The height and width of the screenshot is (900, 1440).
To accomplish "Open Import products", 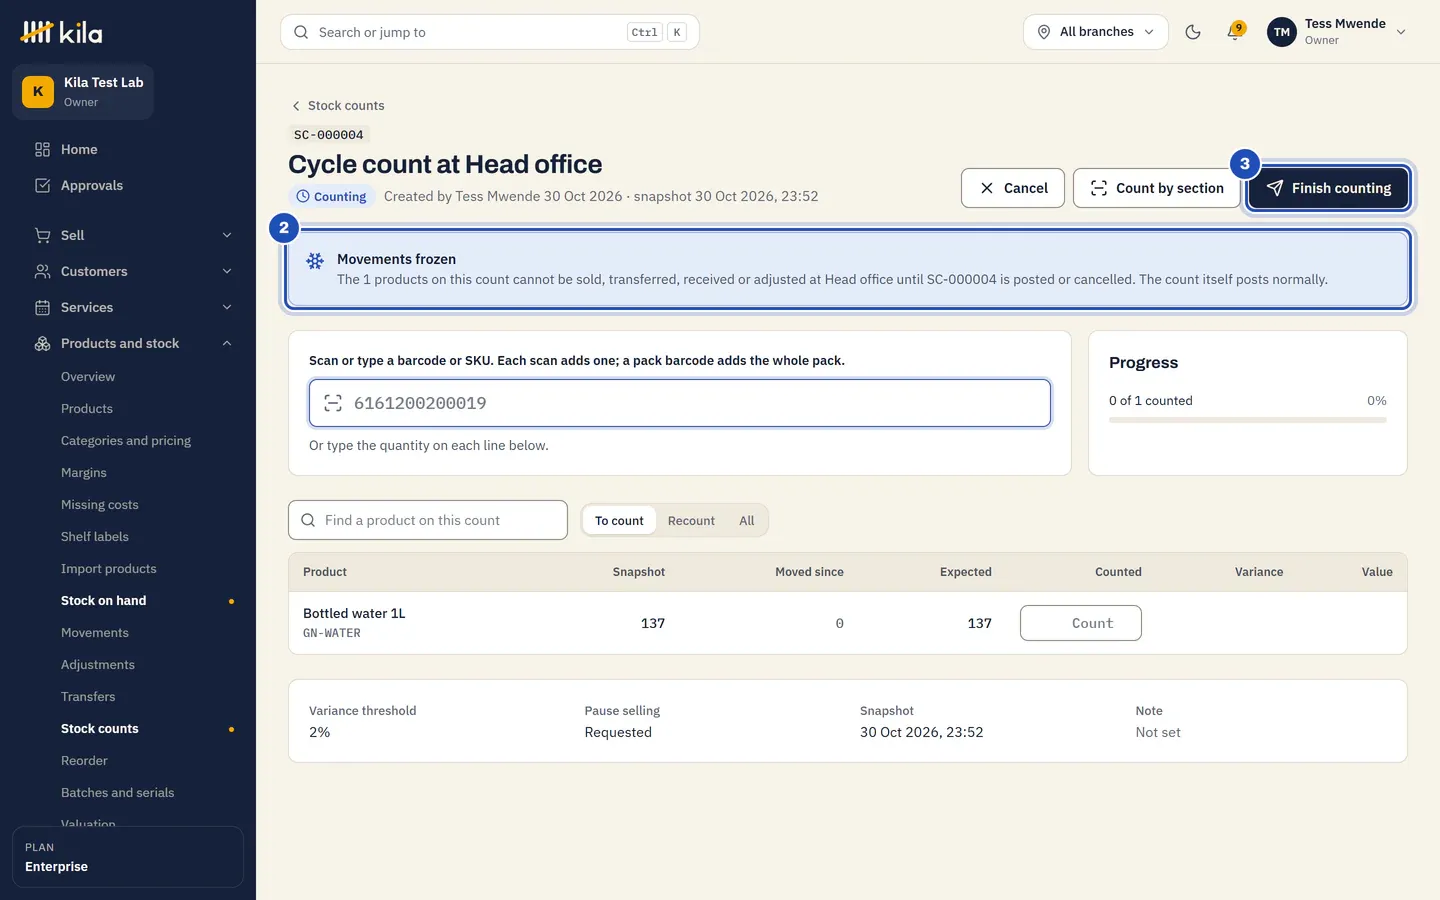I will point(109,569).
